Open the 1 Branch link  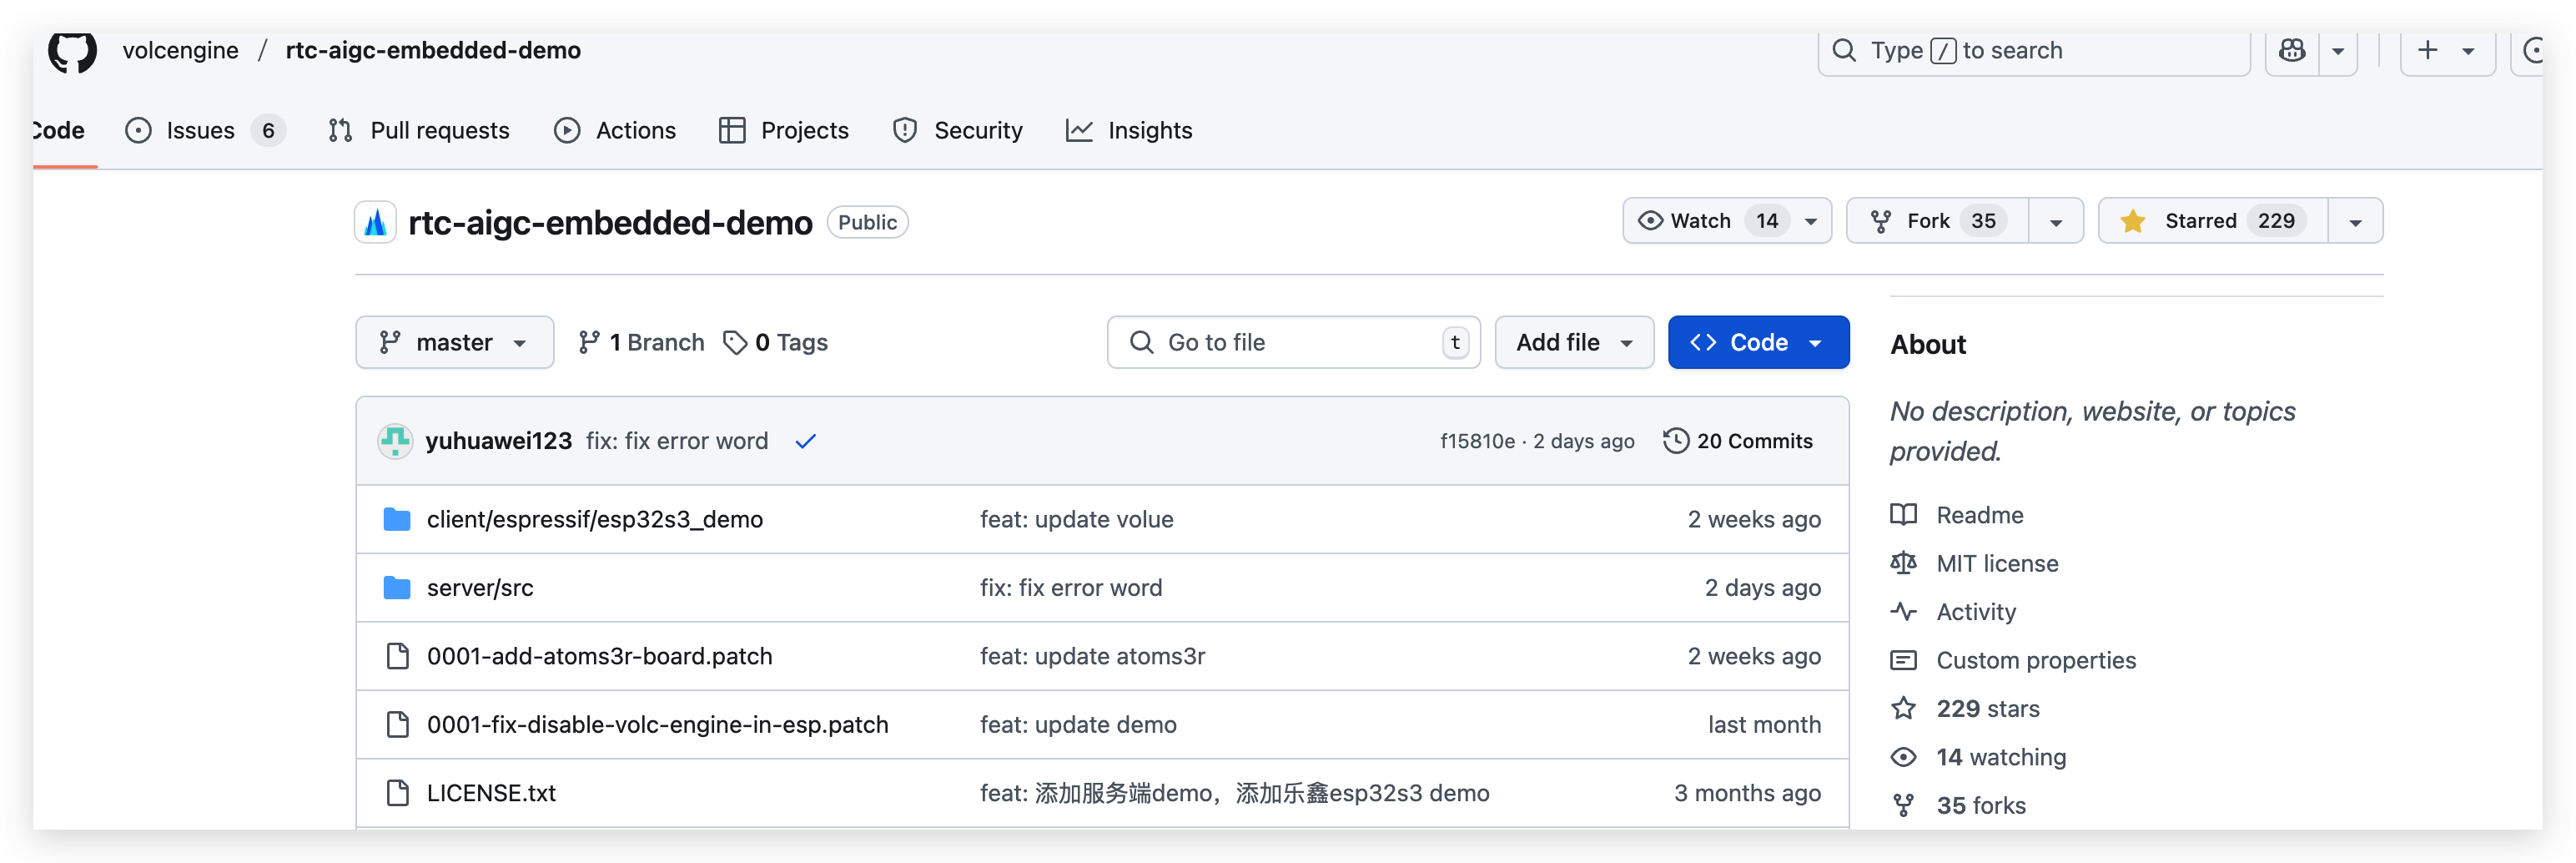click(x=641, y=342)
